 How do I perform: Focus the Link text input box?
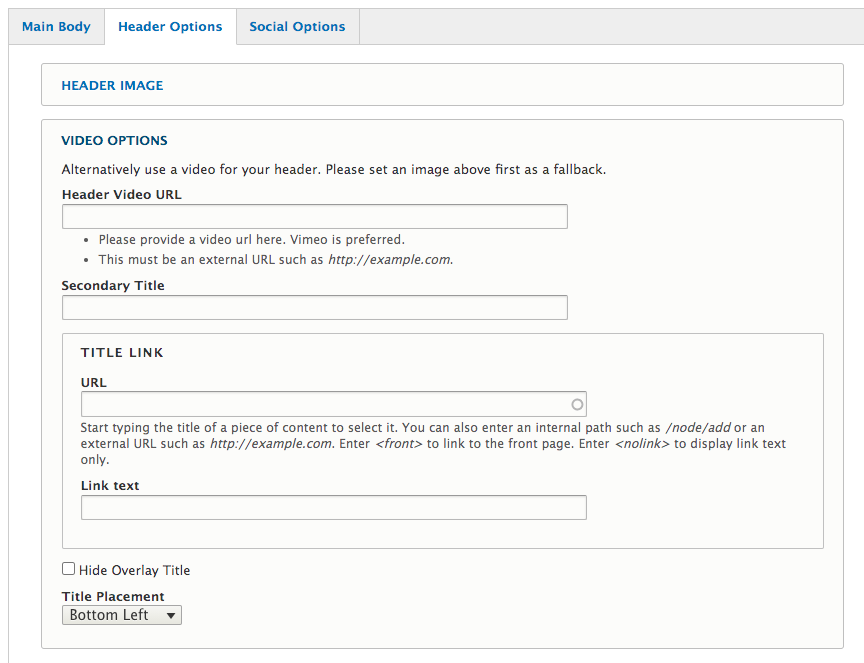pyautogui.click(x=333, y=508)
